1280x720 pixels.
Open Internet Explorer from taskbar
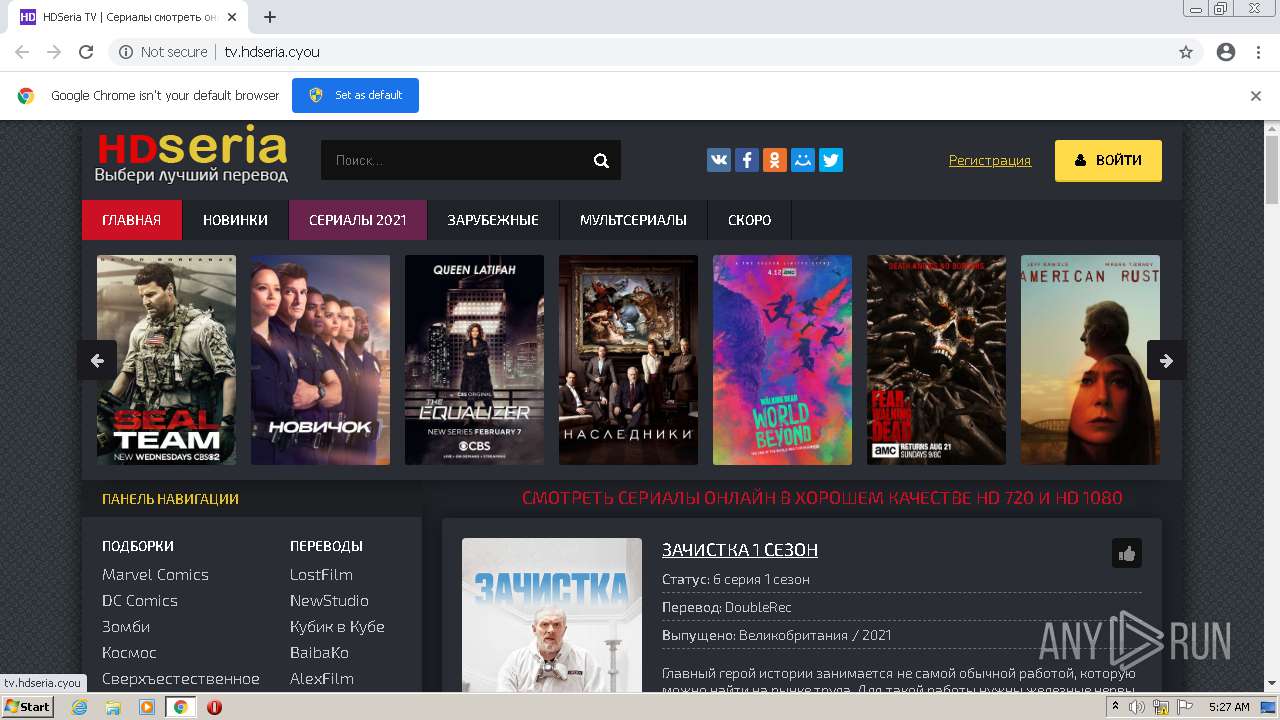point(80,707)
